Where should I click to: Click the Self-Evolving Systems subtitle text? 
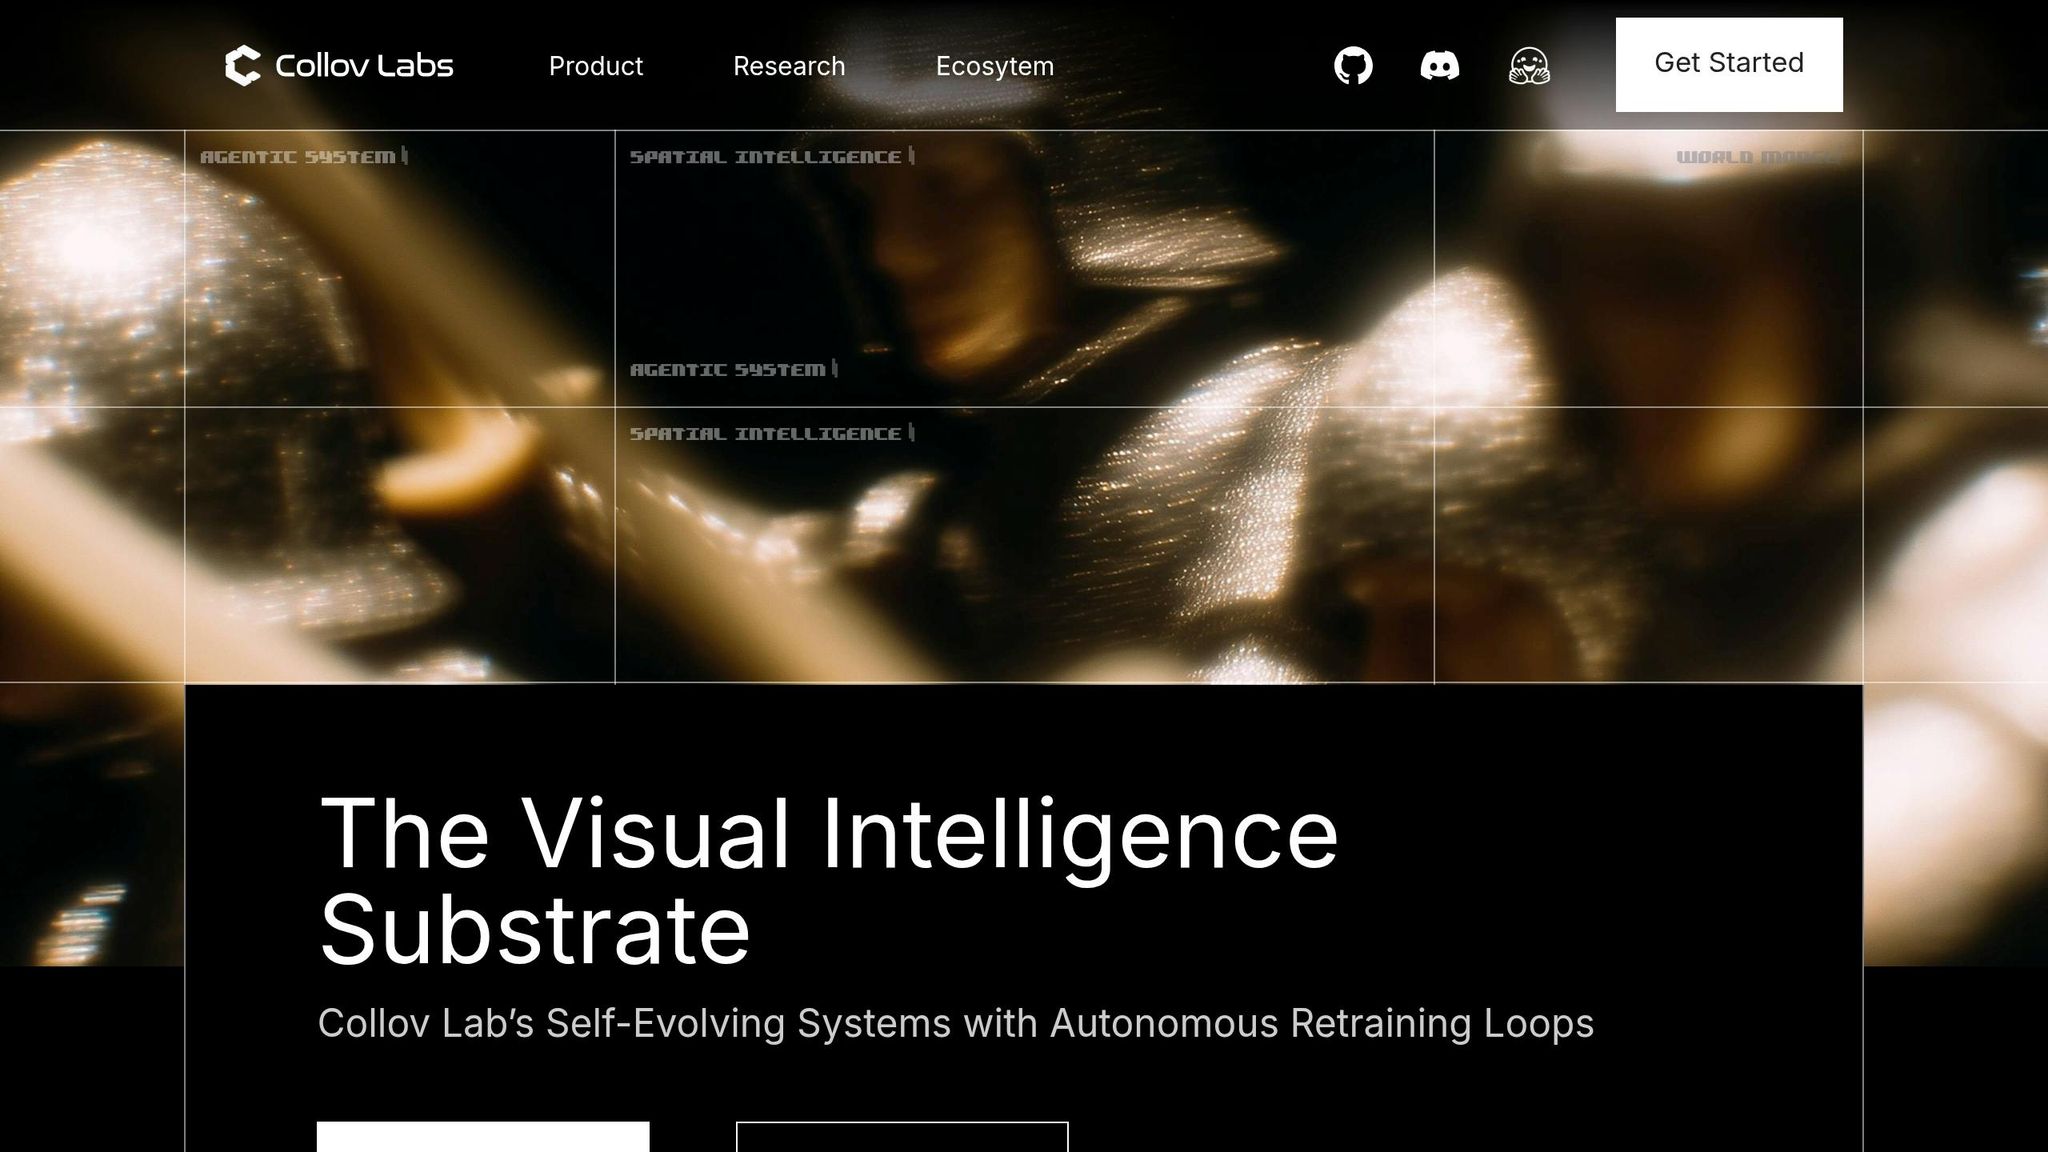coord(955,1023)
